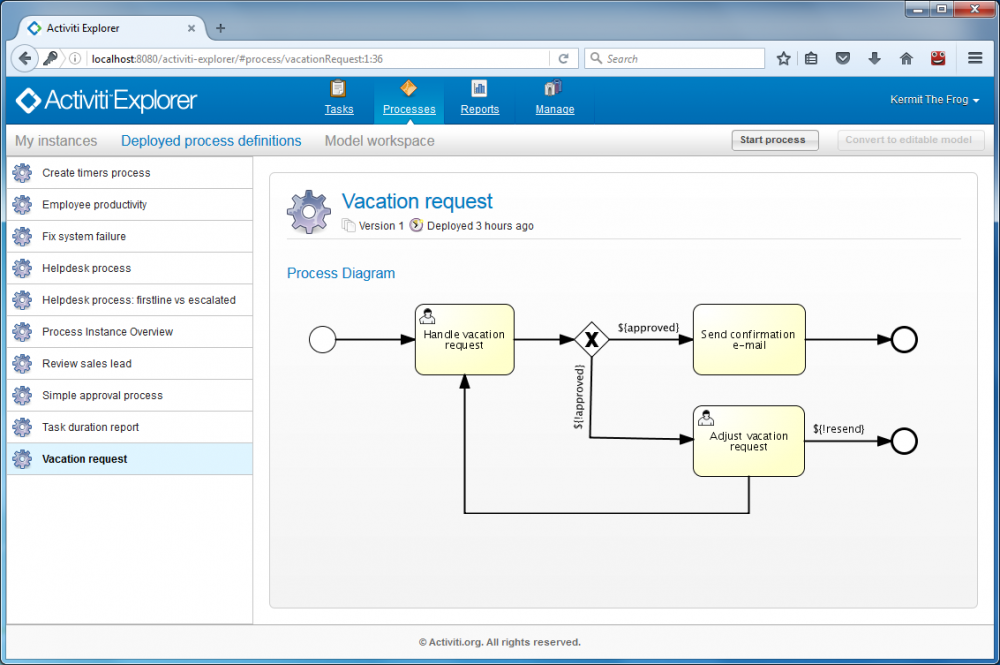Click the Version pages icon
The width and height of the screenshot is (1000, 665).
(x=348, y=225)
